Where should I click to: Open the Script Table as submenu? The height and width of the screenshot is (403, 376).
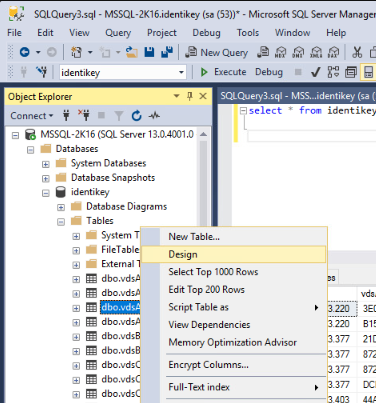pyautogui.click(x=234, y=307)
